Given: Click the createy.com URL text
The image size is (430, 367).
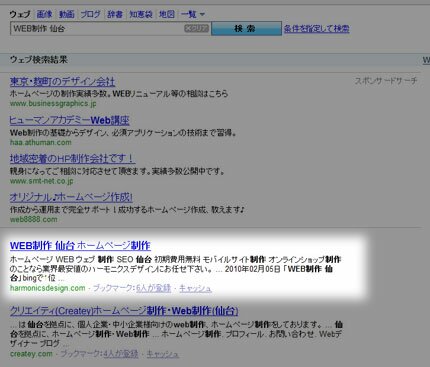Looking at the screenshot, I should (31, 354).
